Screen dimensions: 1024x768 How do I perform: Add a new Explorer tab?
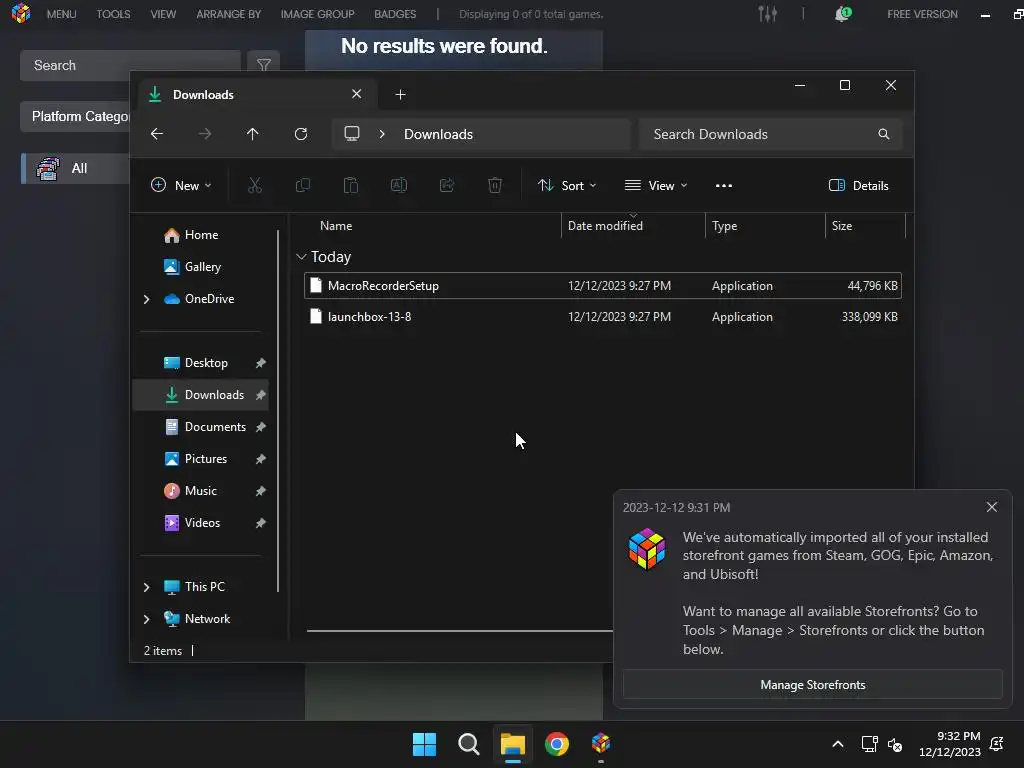[x=400, y=95]
